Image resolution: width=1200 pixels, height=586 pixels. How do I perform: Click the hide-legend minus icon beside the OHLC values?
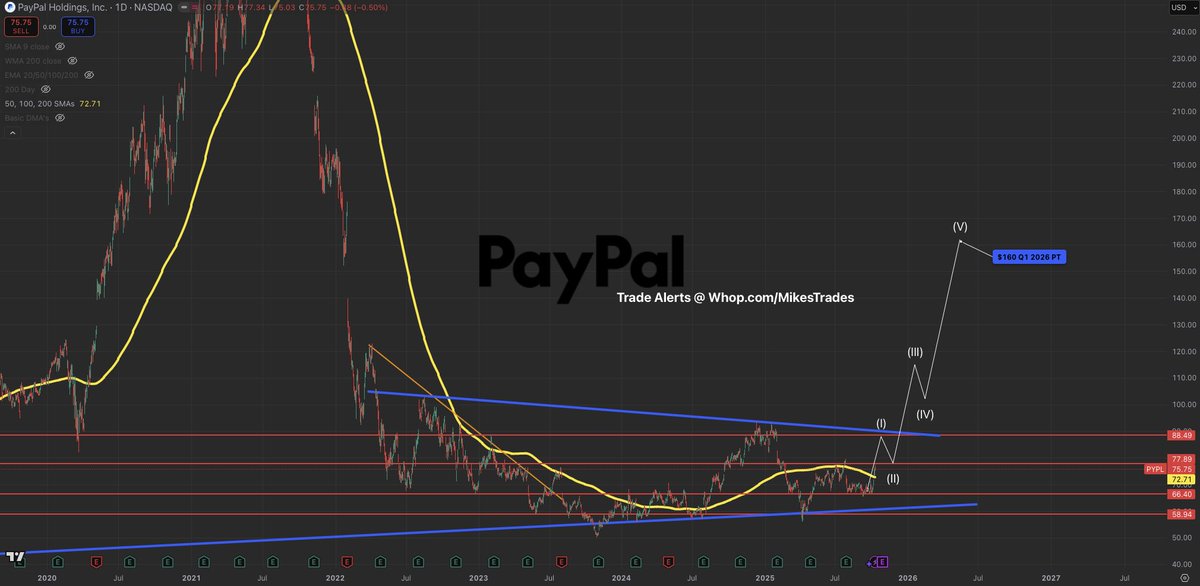tap(183, 8)
